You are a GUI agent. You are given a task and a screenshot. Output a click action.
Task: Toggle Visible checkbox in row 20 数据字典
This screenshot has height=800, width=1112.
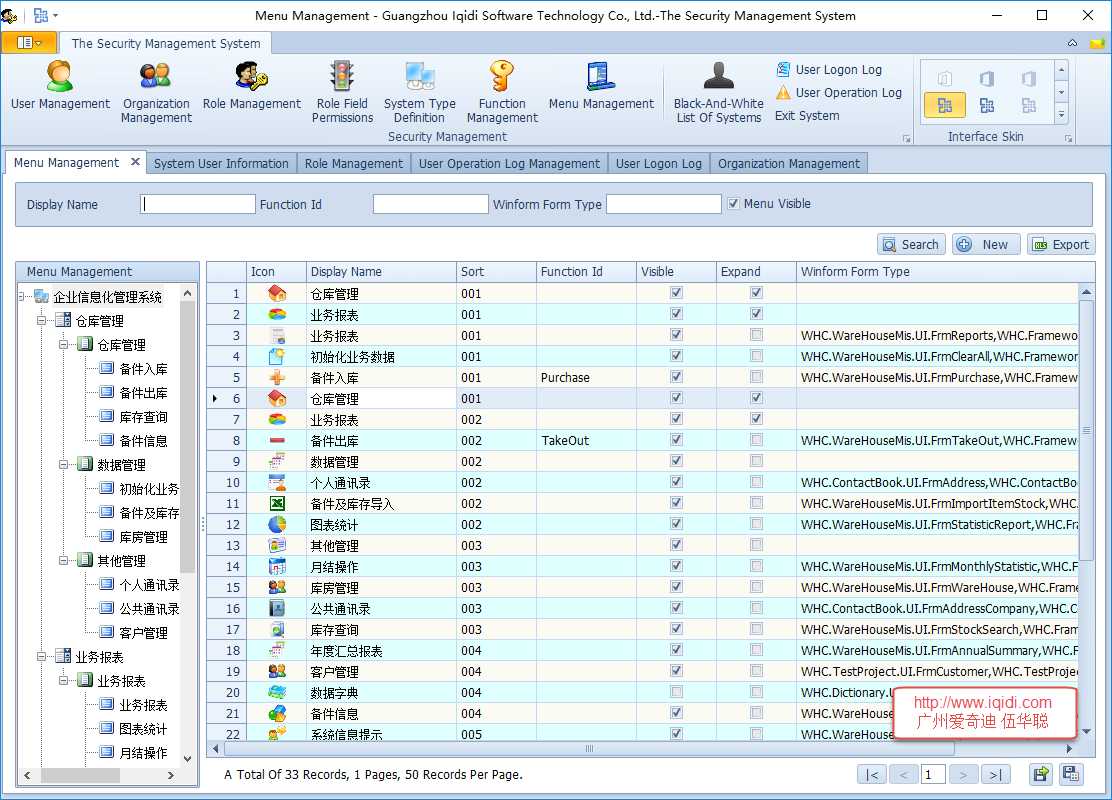pyautogui.click(x=677, y=691)
